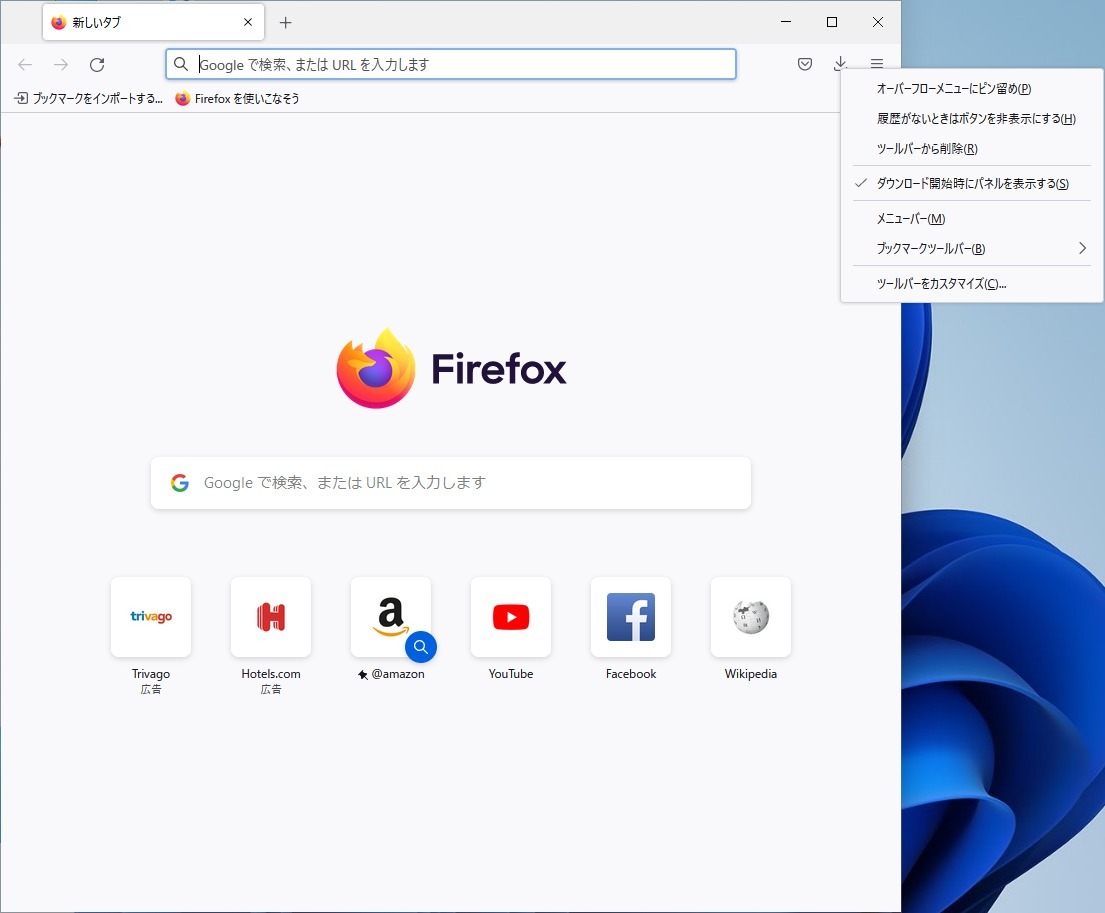This screenshot has height=913, width=1105.
Task: Minimize the Firefox window
Action: pyautogui.click(x=786, y=23)
